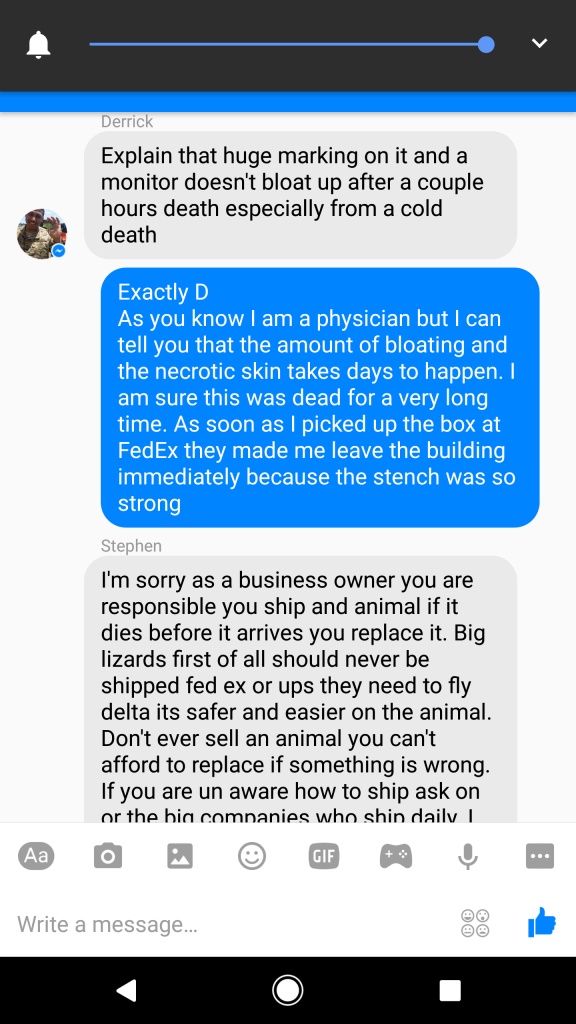Tap Android home circle button

(x=287, y=990)
